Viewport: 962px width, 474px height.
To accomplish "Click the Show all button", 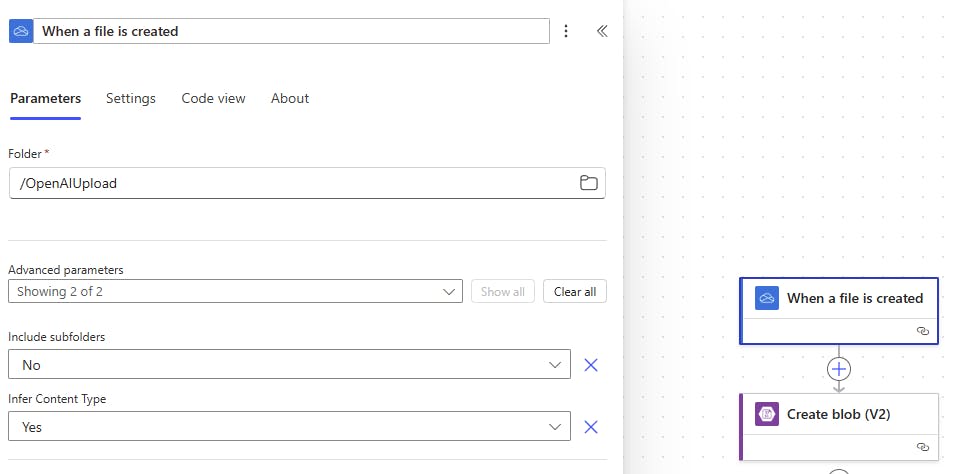I will (x=502, y=292).
